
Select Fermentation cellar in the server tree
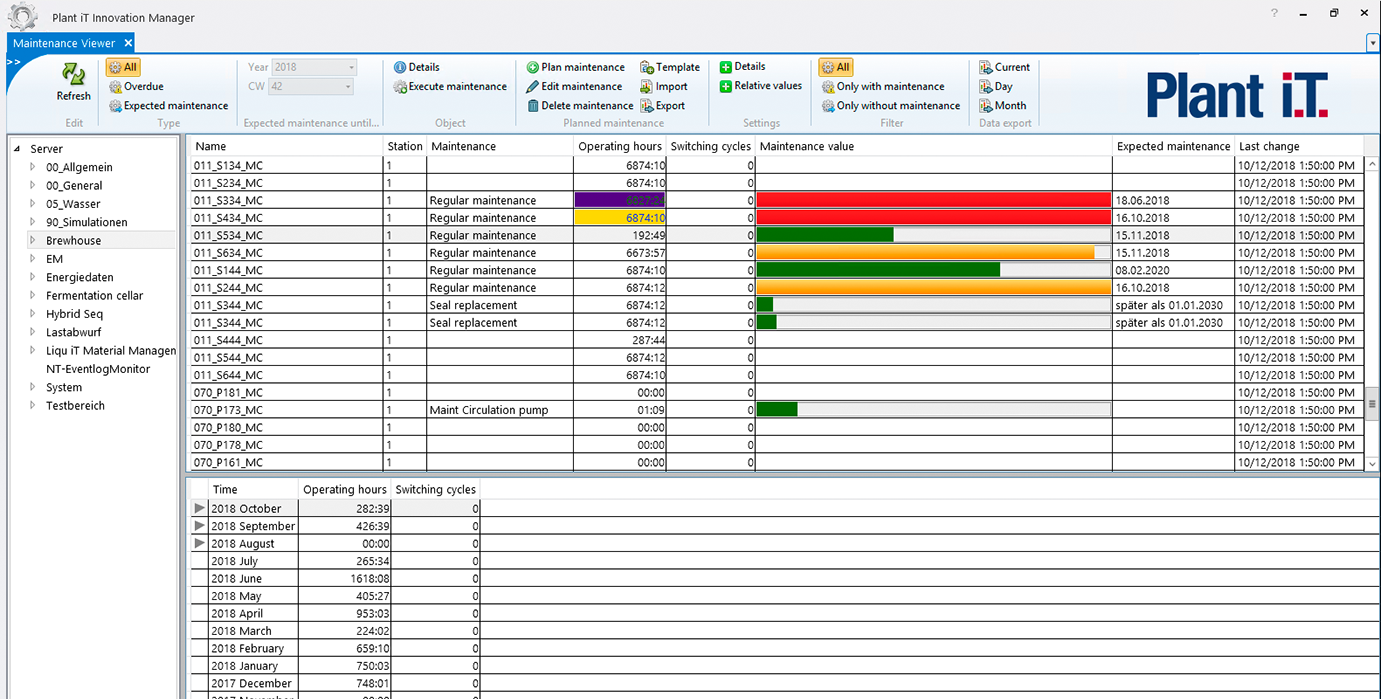point(94,296)
